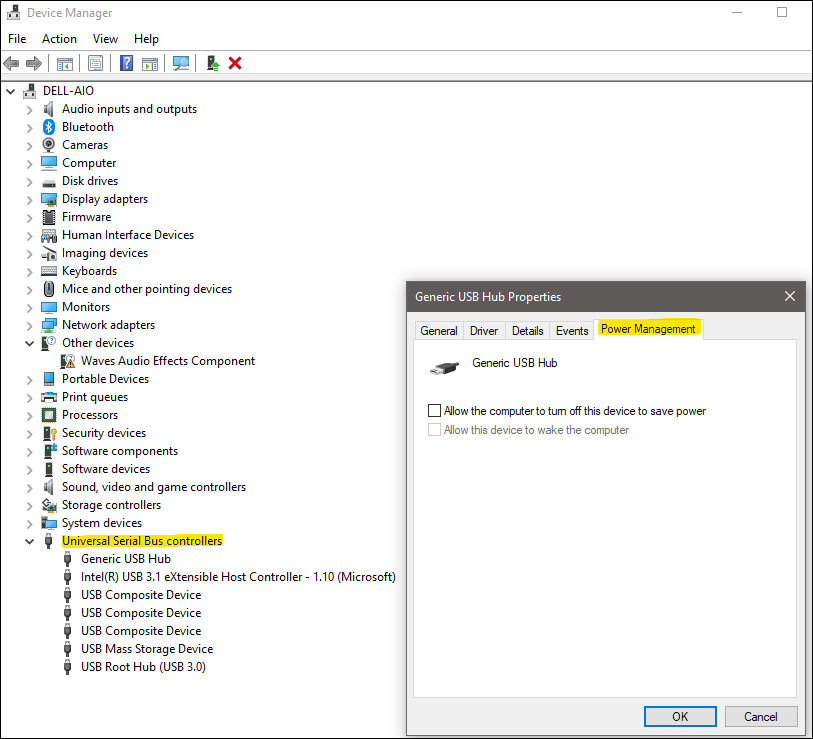Click the Show/Hide console tree icon
The width and height of the screenshot is (813, 739).
pos(65,64)
